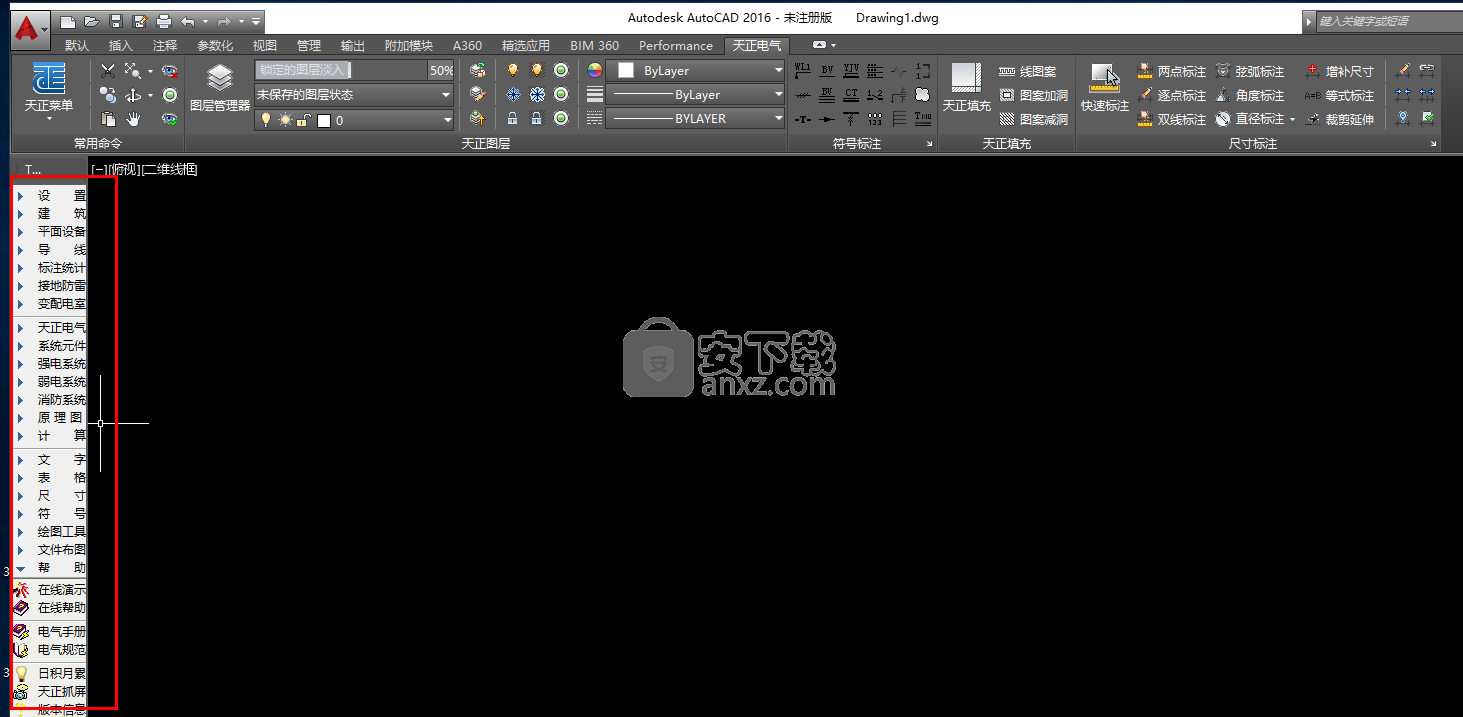Click the Print (plot) icon in quick access toolbar
Viewport: 1463px width, 717px height.
pos(163,21)
